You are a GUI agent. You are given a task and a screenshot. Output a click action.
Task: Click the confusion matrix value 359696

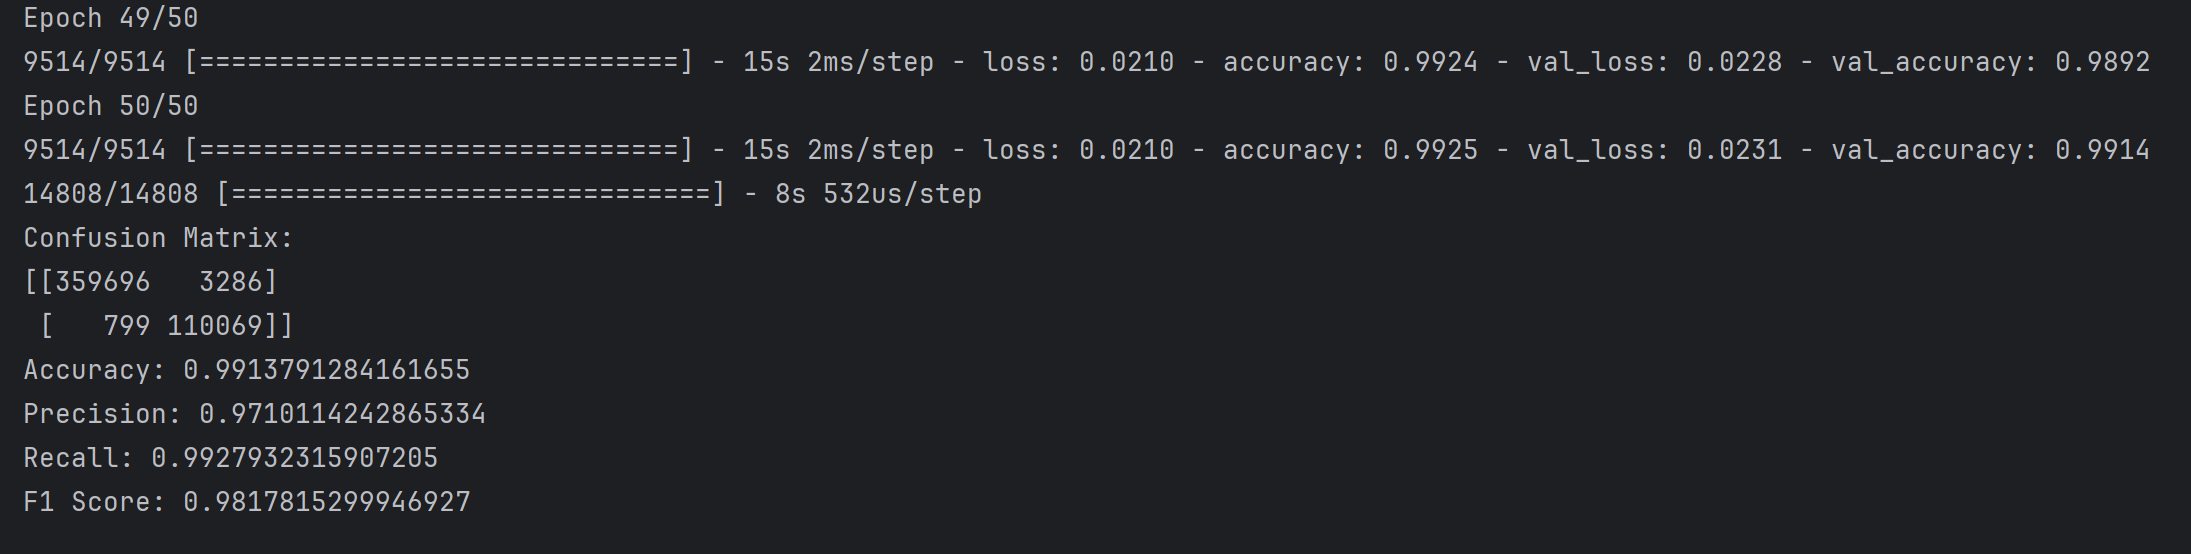pos(102,282)
